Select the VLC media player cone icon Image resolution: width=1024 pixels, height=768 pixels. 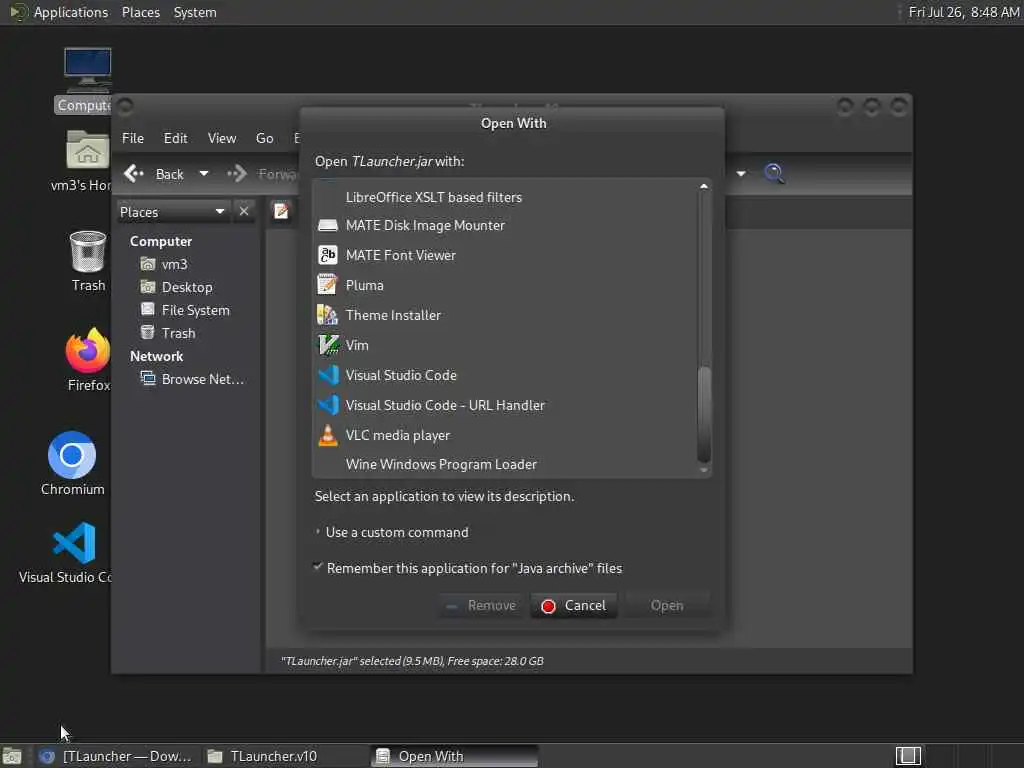[x=328, y=435]
